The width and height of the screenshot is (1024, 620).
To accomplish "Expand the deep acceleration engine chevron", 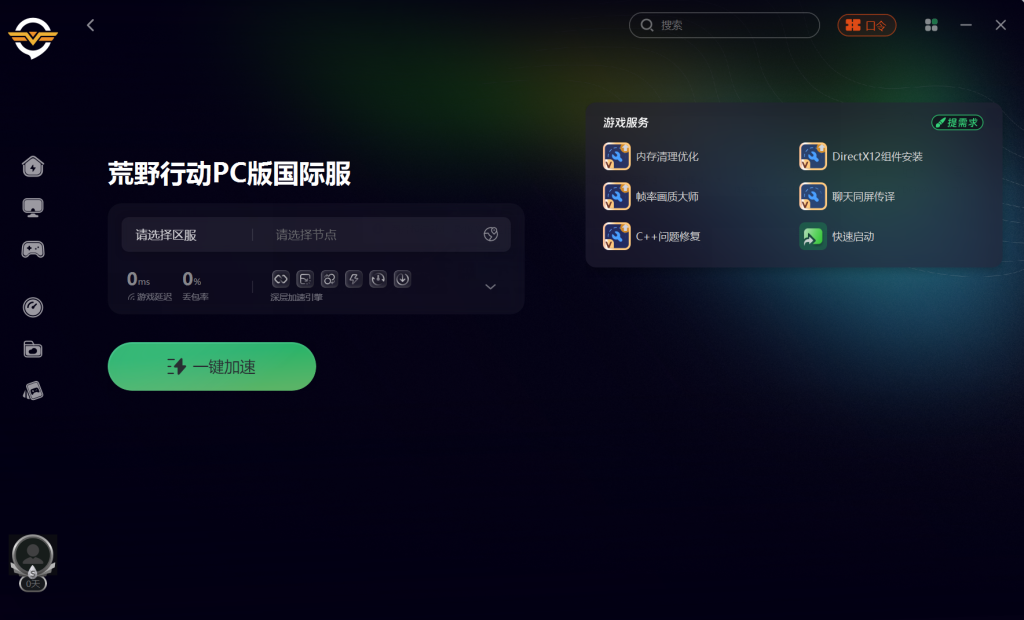I will click(x=490, y=287).
